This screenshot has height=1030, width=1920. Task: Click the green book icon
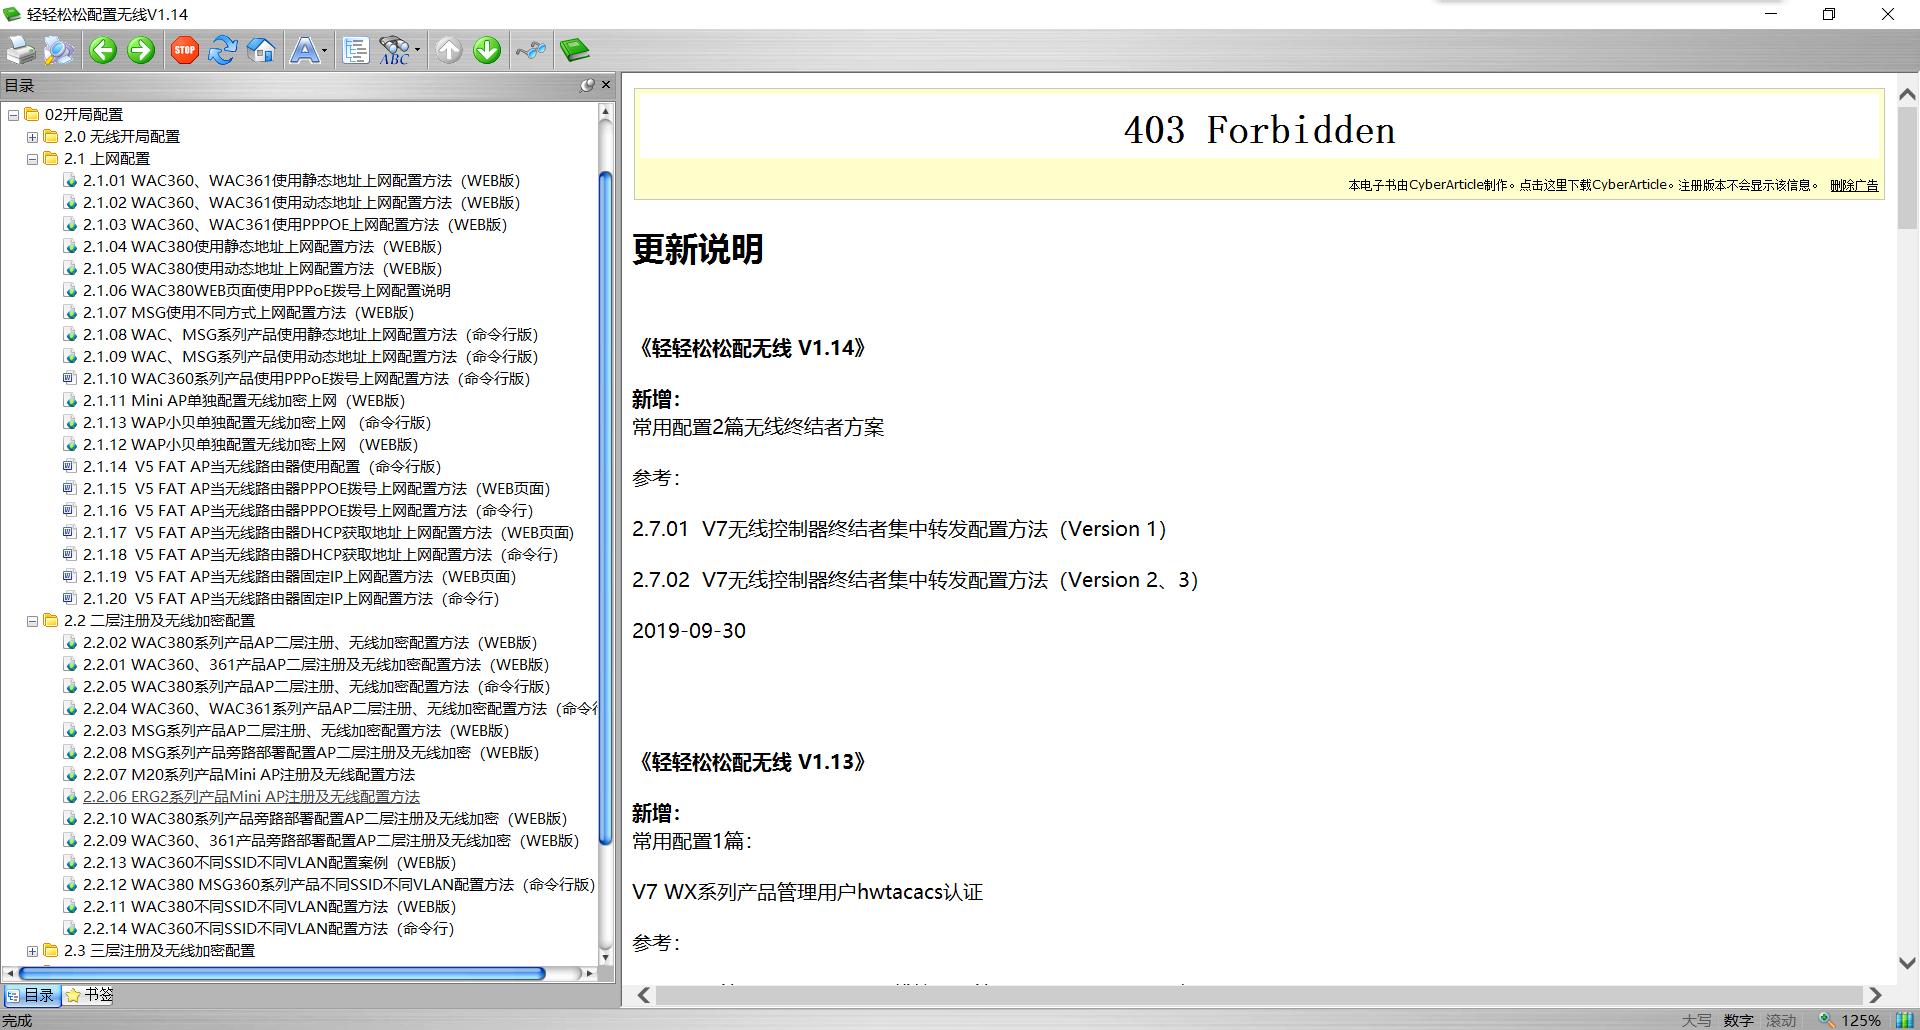tap(575, 50)
